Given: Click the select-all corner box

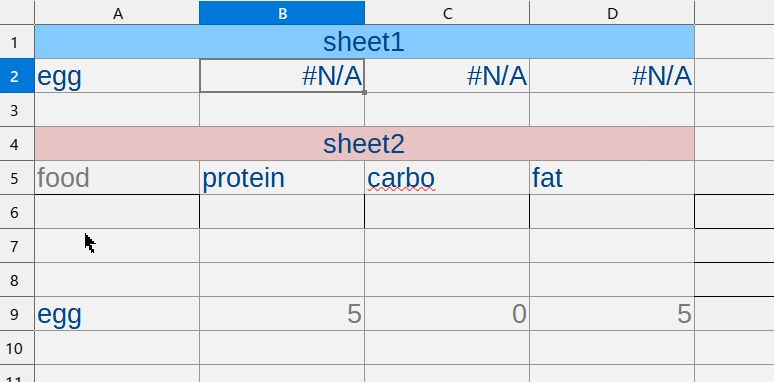Looking at the screenshot, I should (x=17, y=12).
